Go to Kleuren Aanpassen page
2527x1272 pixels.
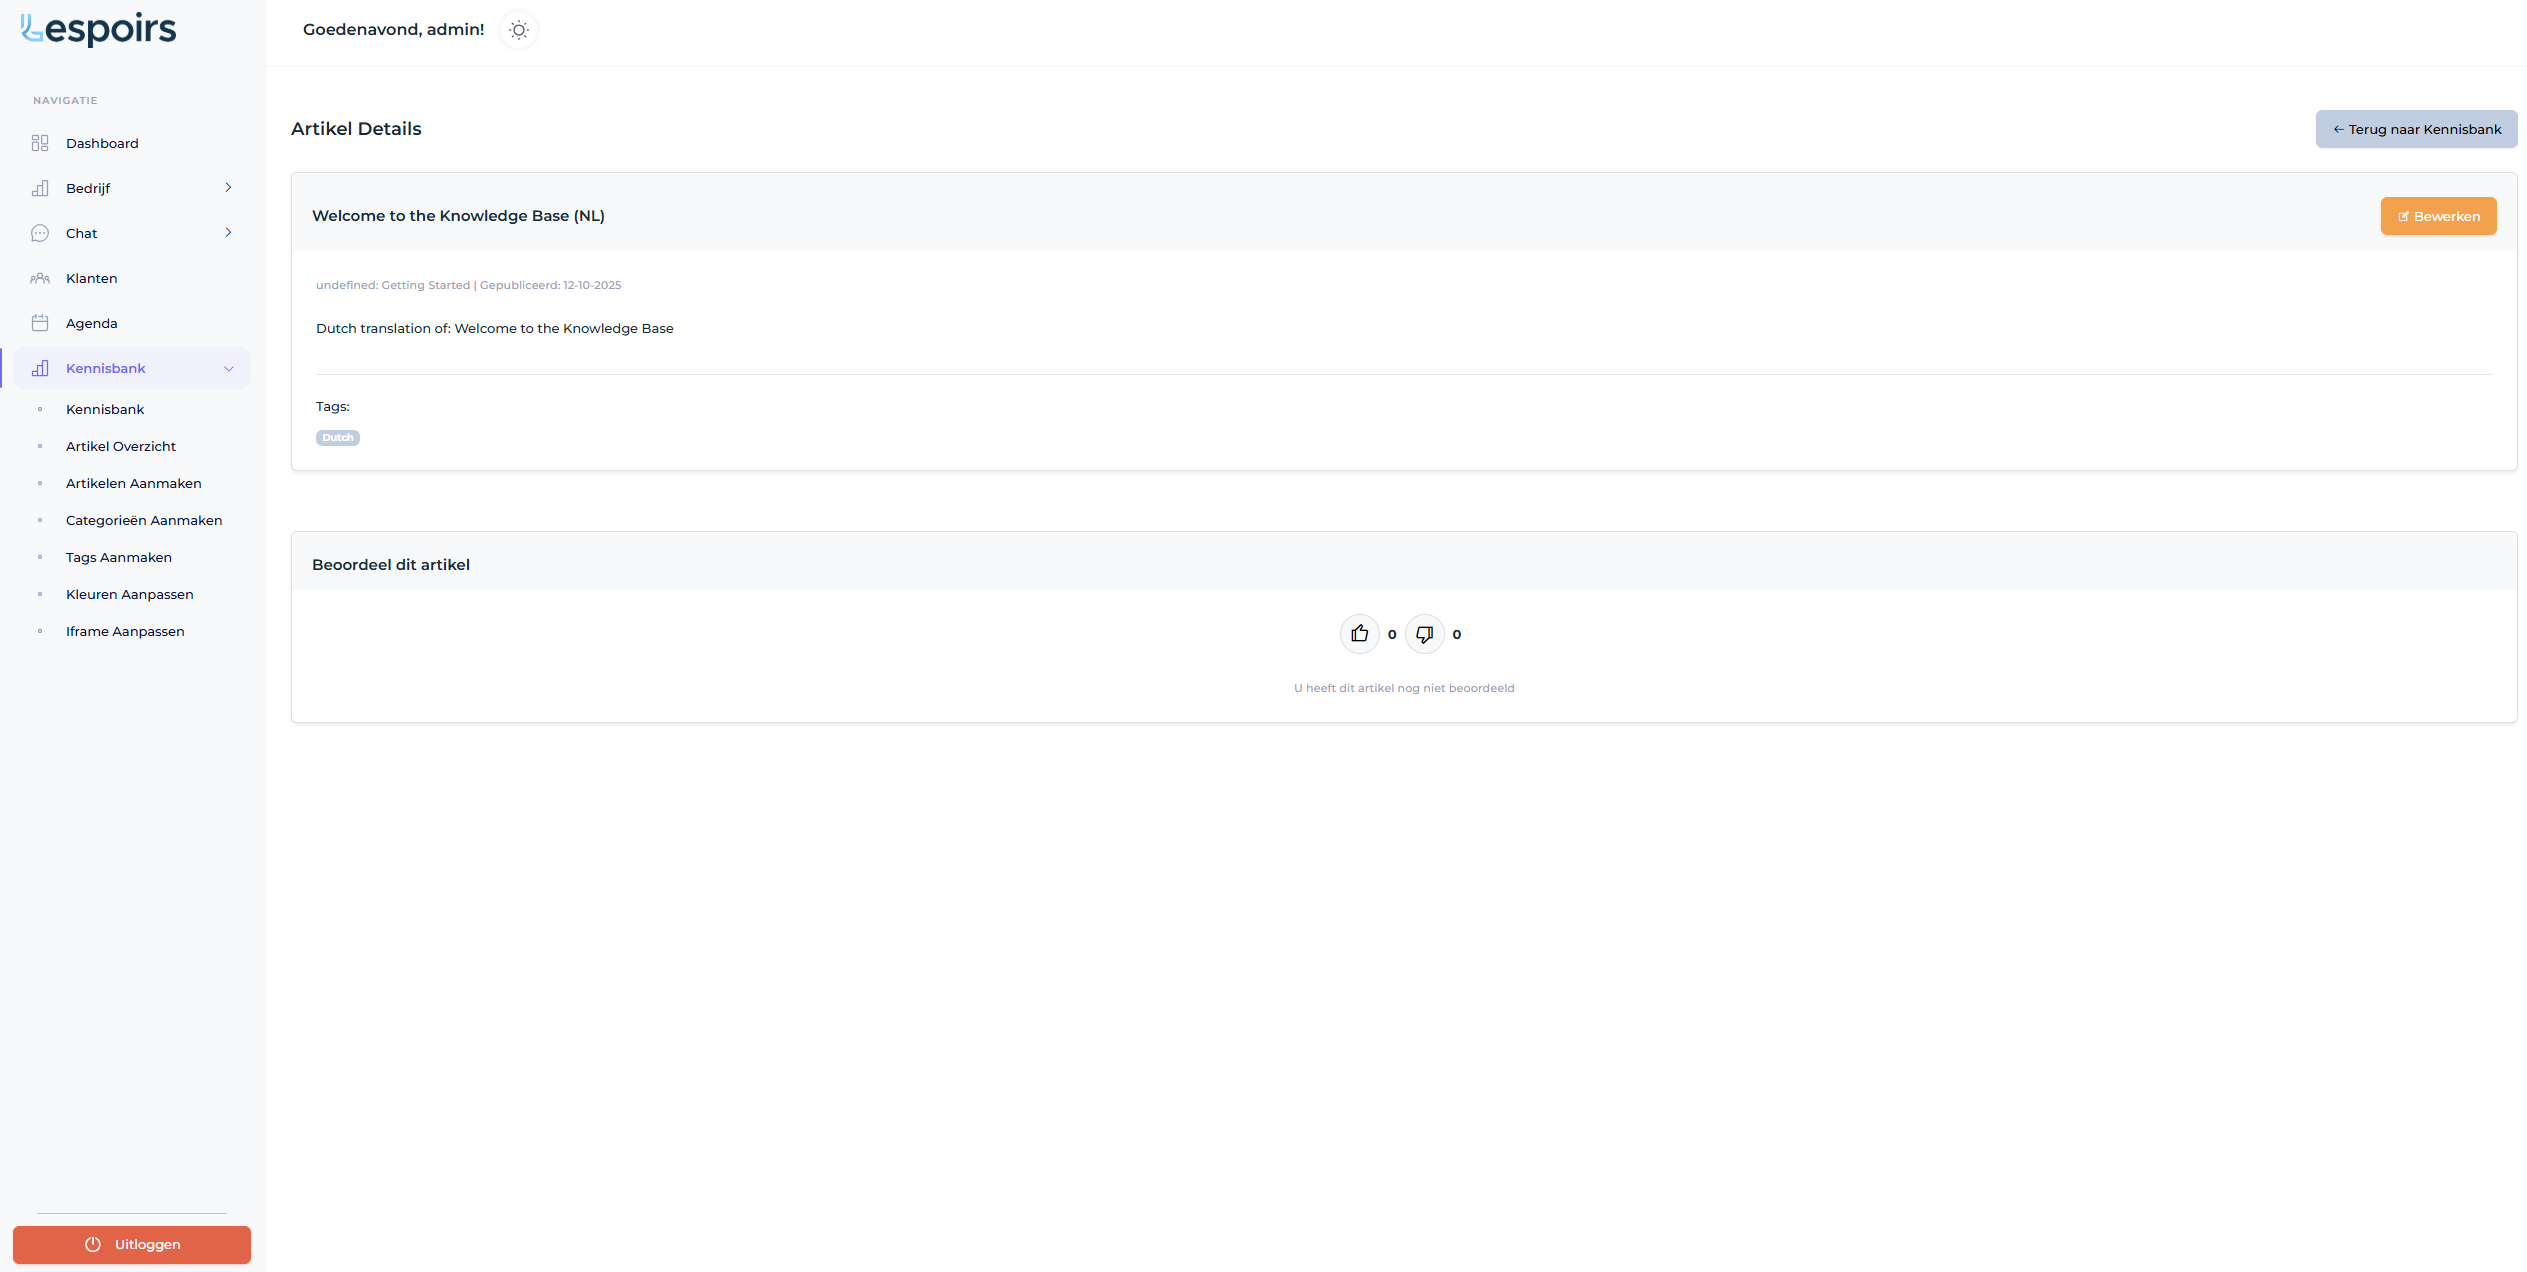(130, 594)
